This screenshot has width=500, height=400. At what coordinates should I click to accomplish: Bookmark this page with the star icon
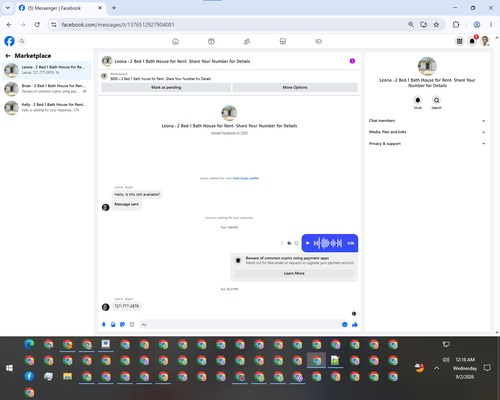click(436, 25)
